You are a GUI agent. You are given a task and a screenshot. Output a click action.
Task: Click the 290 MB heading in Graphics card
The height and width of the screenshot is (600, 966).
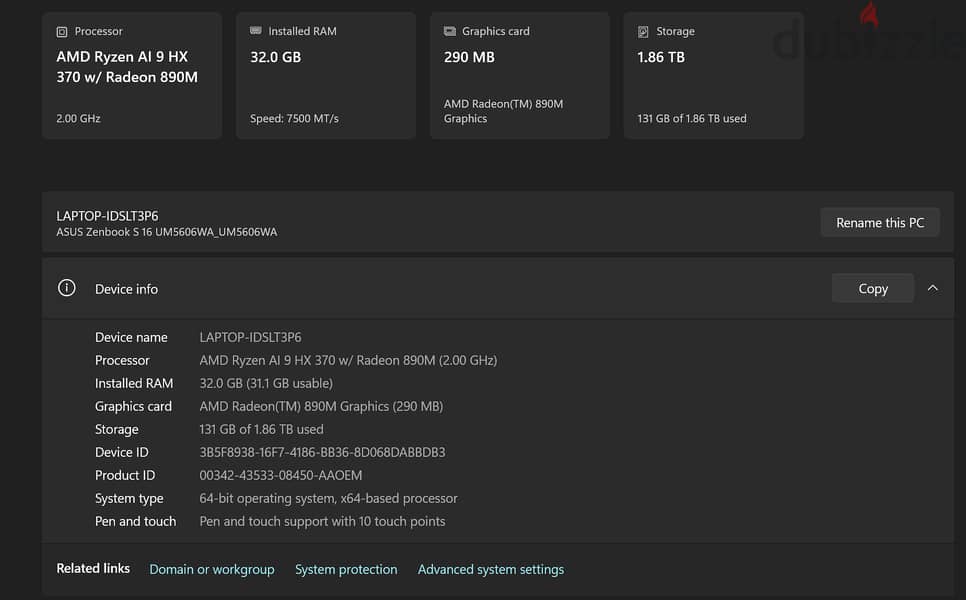(469, 57)
